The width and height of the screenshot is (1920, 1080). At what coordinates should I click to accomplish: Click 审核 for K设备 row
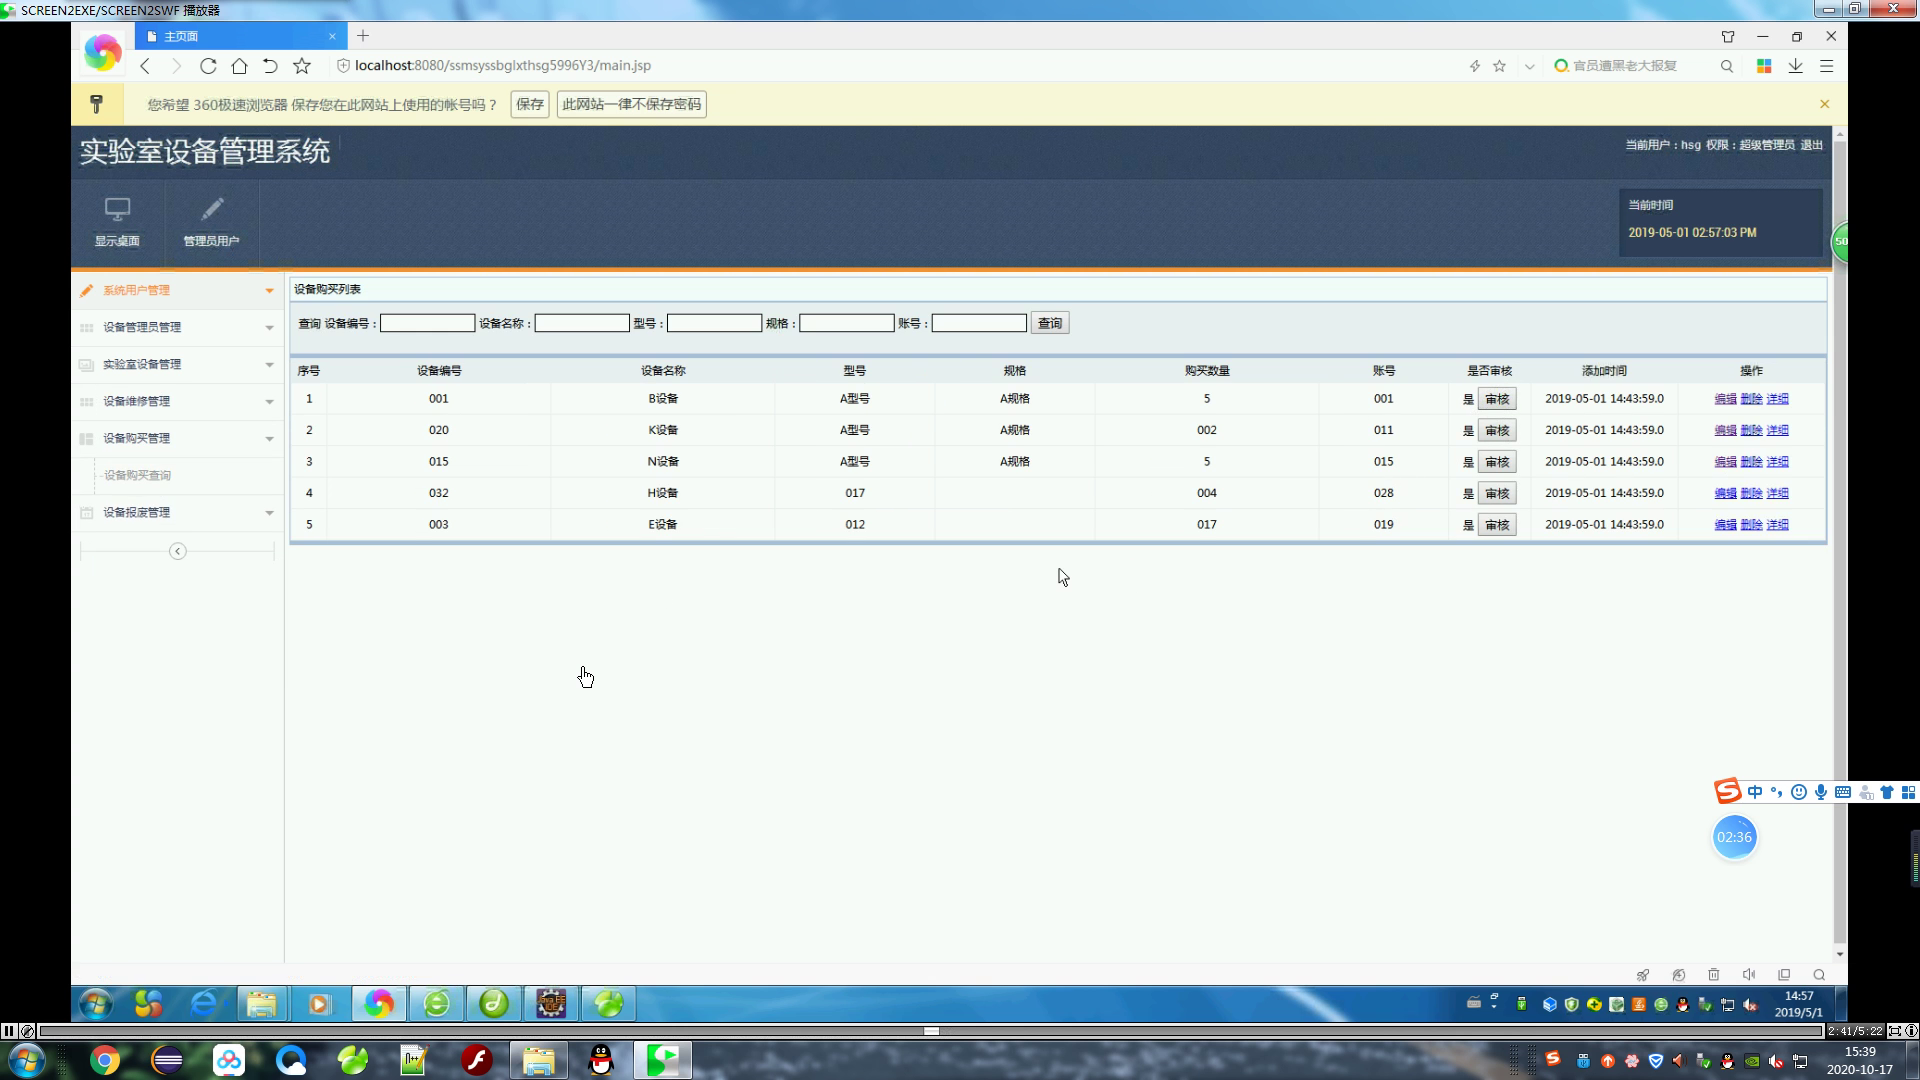1497,430
